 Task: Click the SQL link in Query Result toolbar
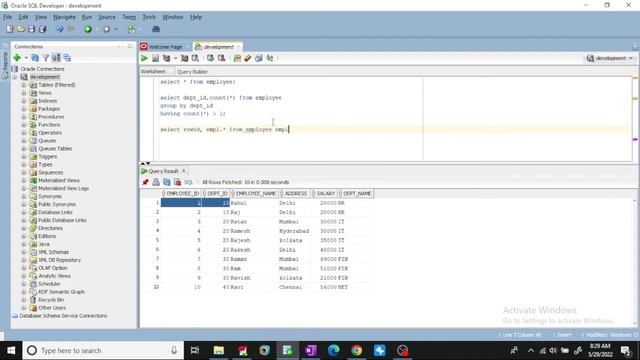(x=188, y=182)
